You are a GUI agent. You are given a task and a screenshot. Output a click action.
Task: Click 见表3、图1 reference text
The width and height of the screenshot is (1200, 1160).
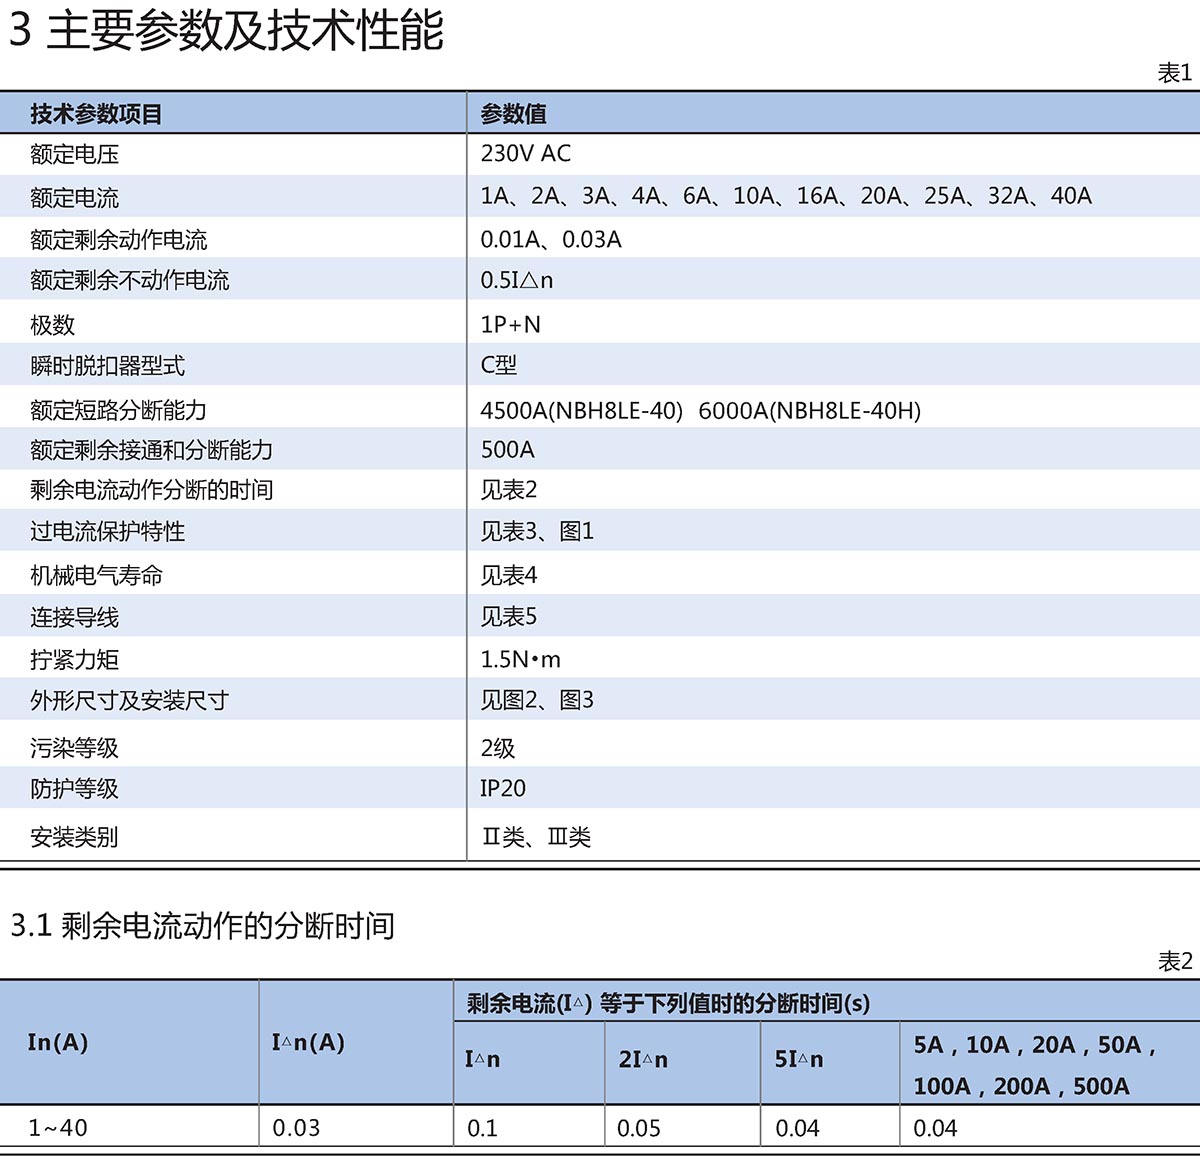click(537, 531)
